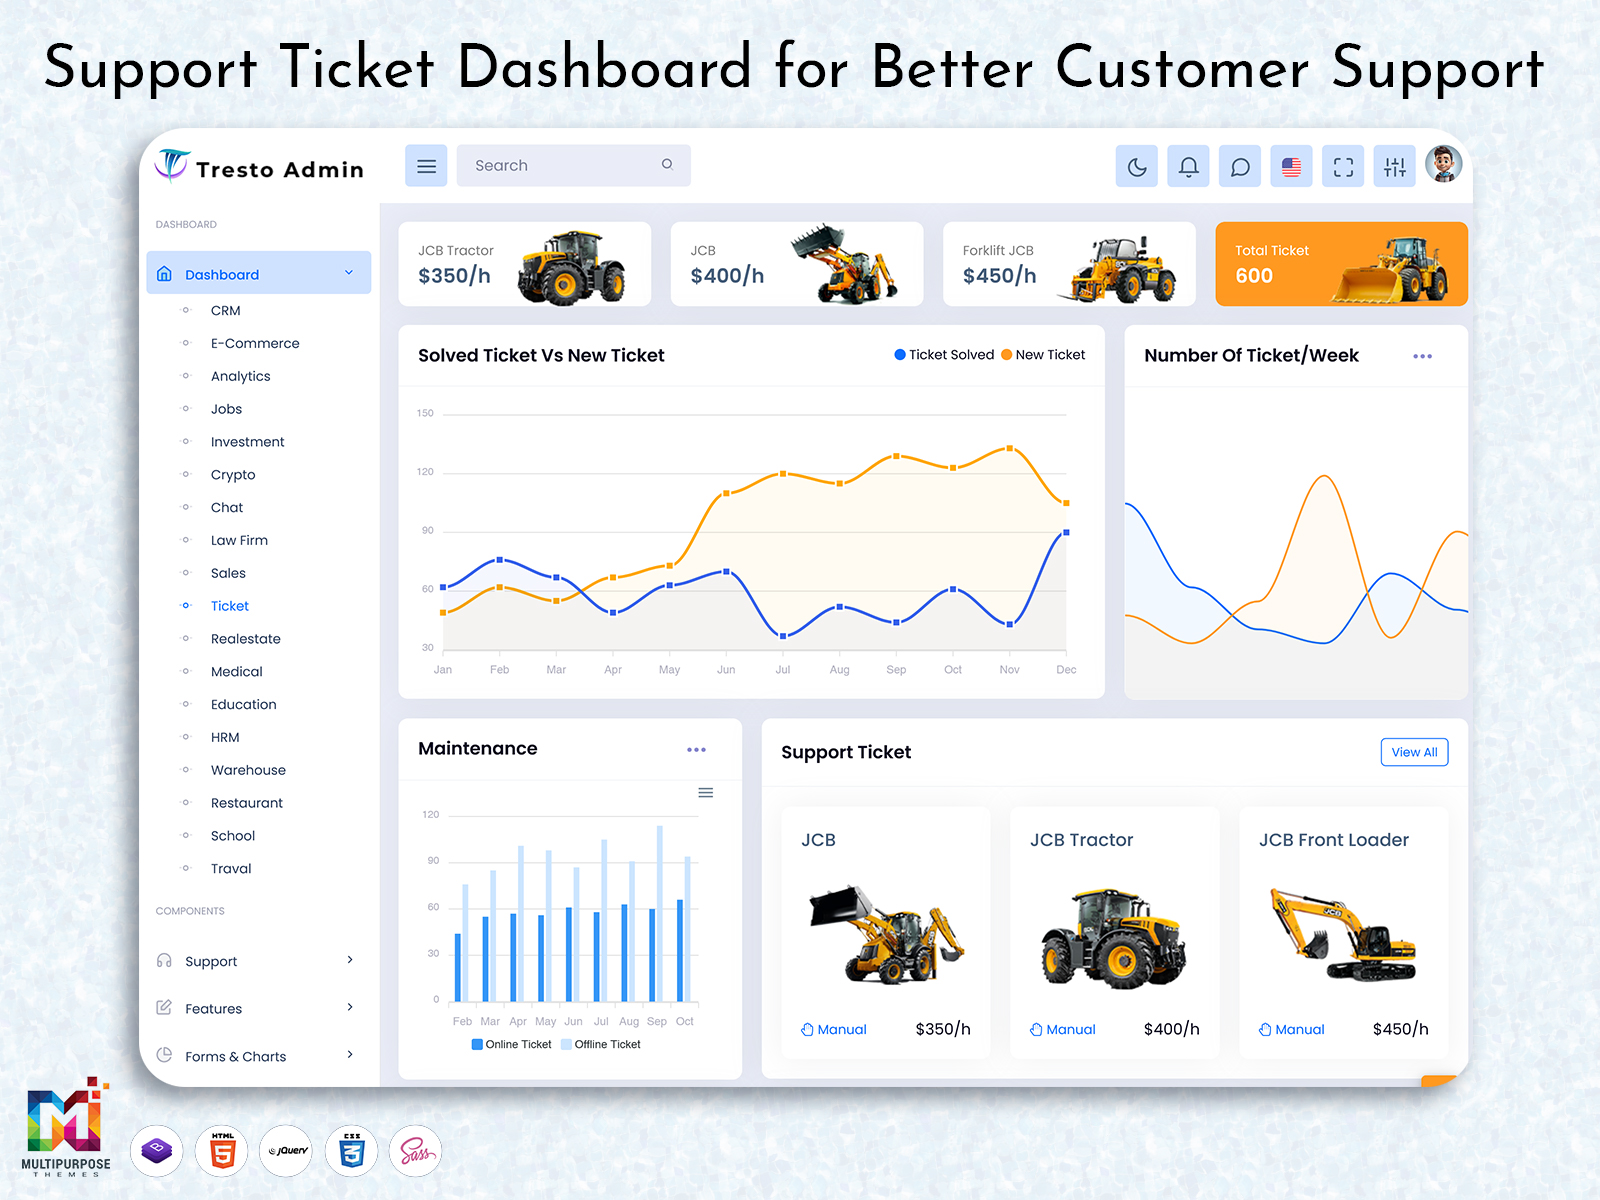The width and height of the screenshot is (1600, 1200).
Task: Click the November New Ticket data point
Action: [1010, 448]
